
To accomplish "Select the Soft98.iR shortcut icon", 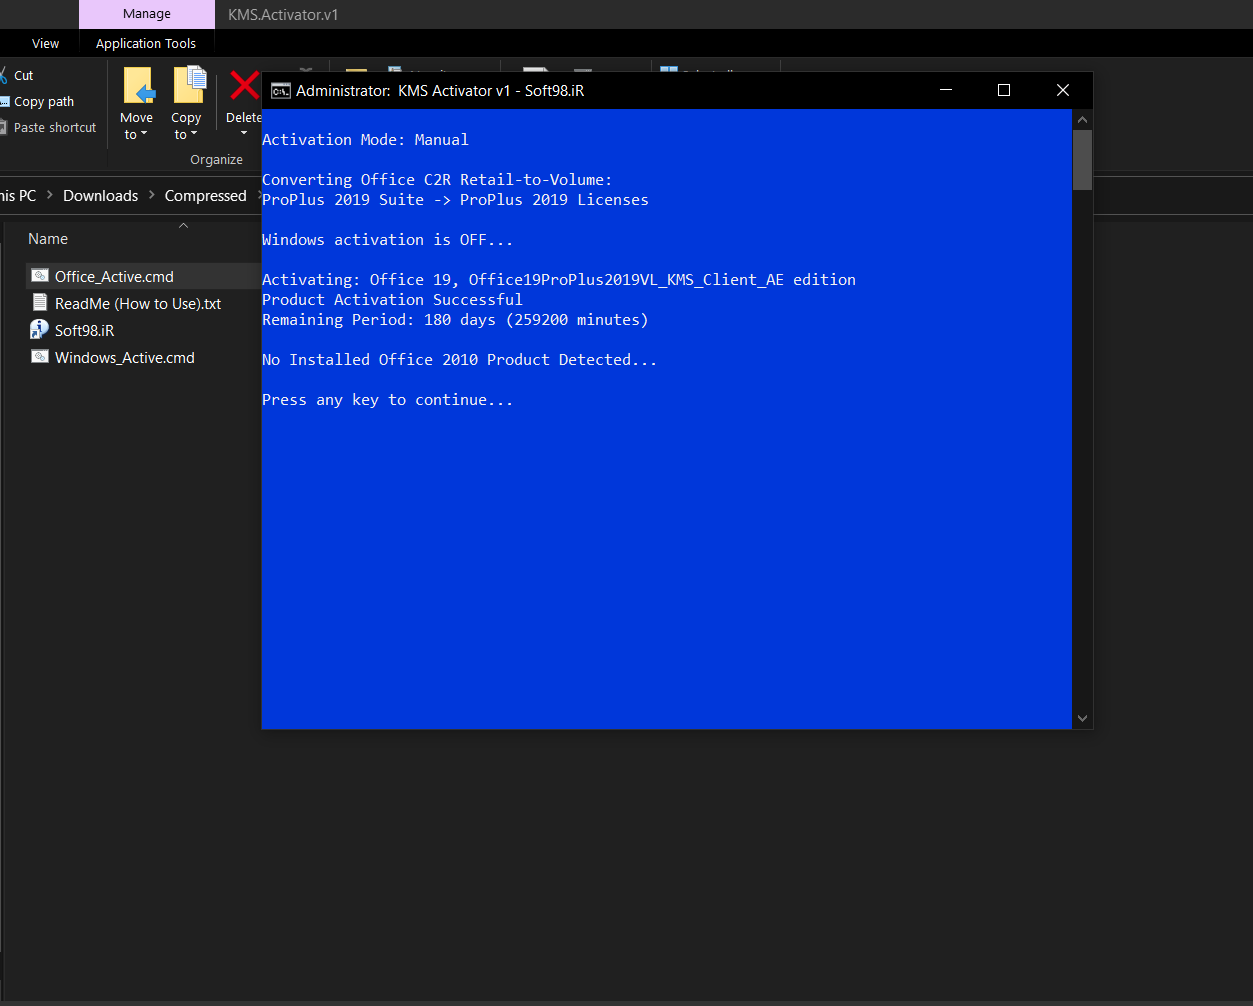I will (x=40, y=330).
